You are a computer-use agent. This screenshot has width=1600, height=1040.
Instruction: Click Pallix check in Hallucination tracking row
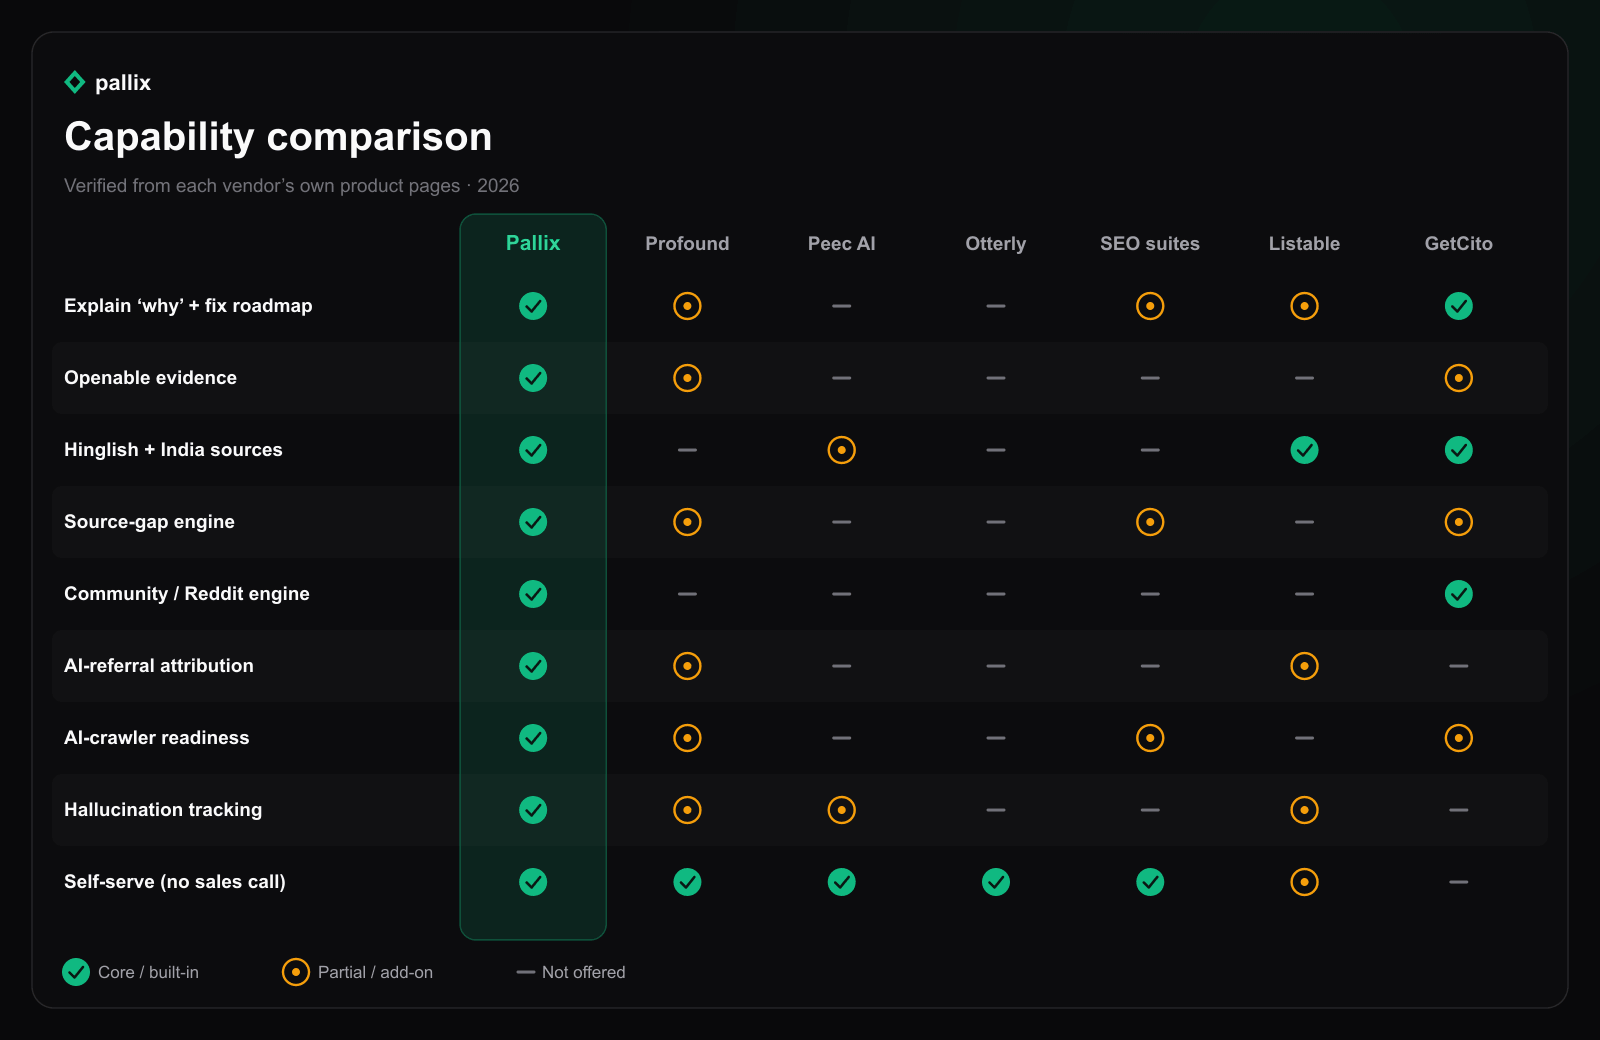(533, 810)
